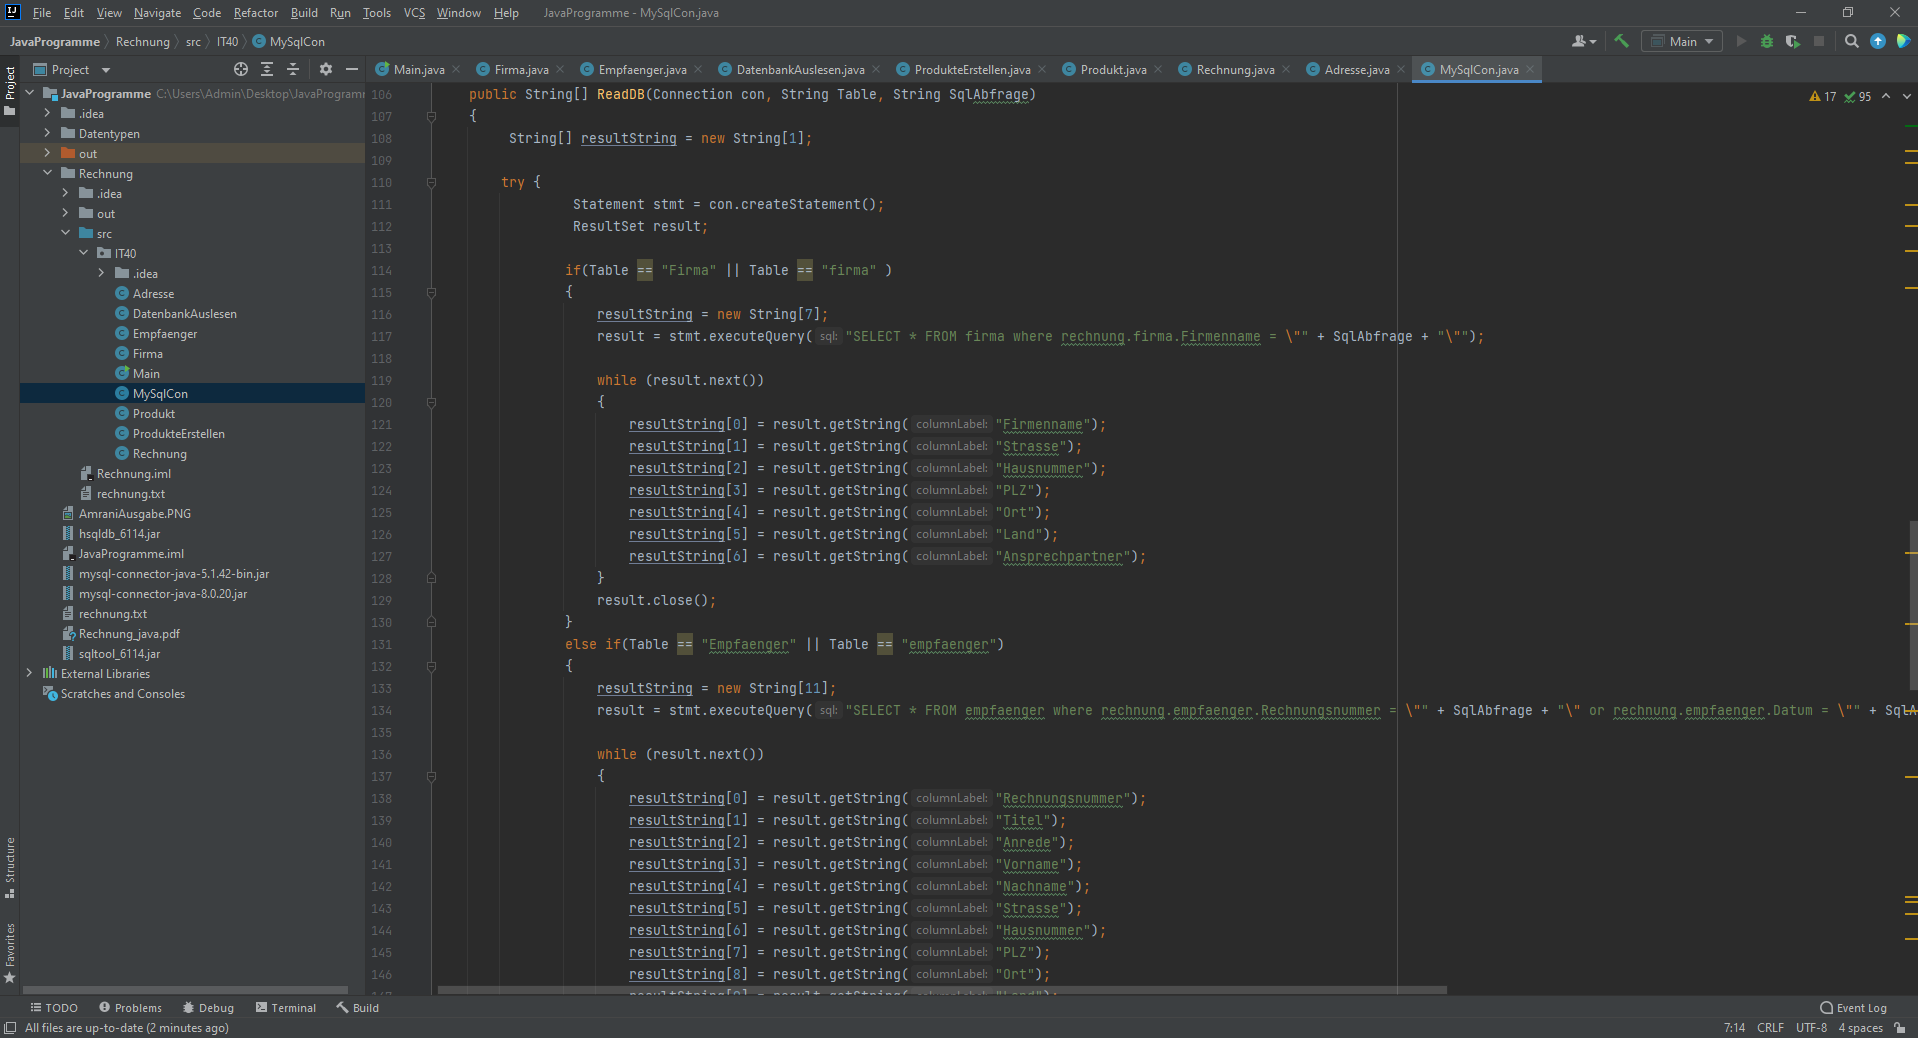Switch to the Firma.java tab

click(521, 69)
